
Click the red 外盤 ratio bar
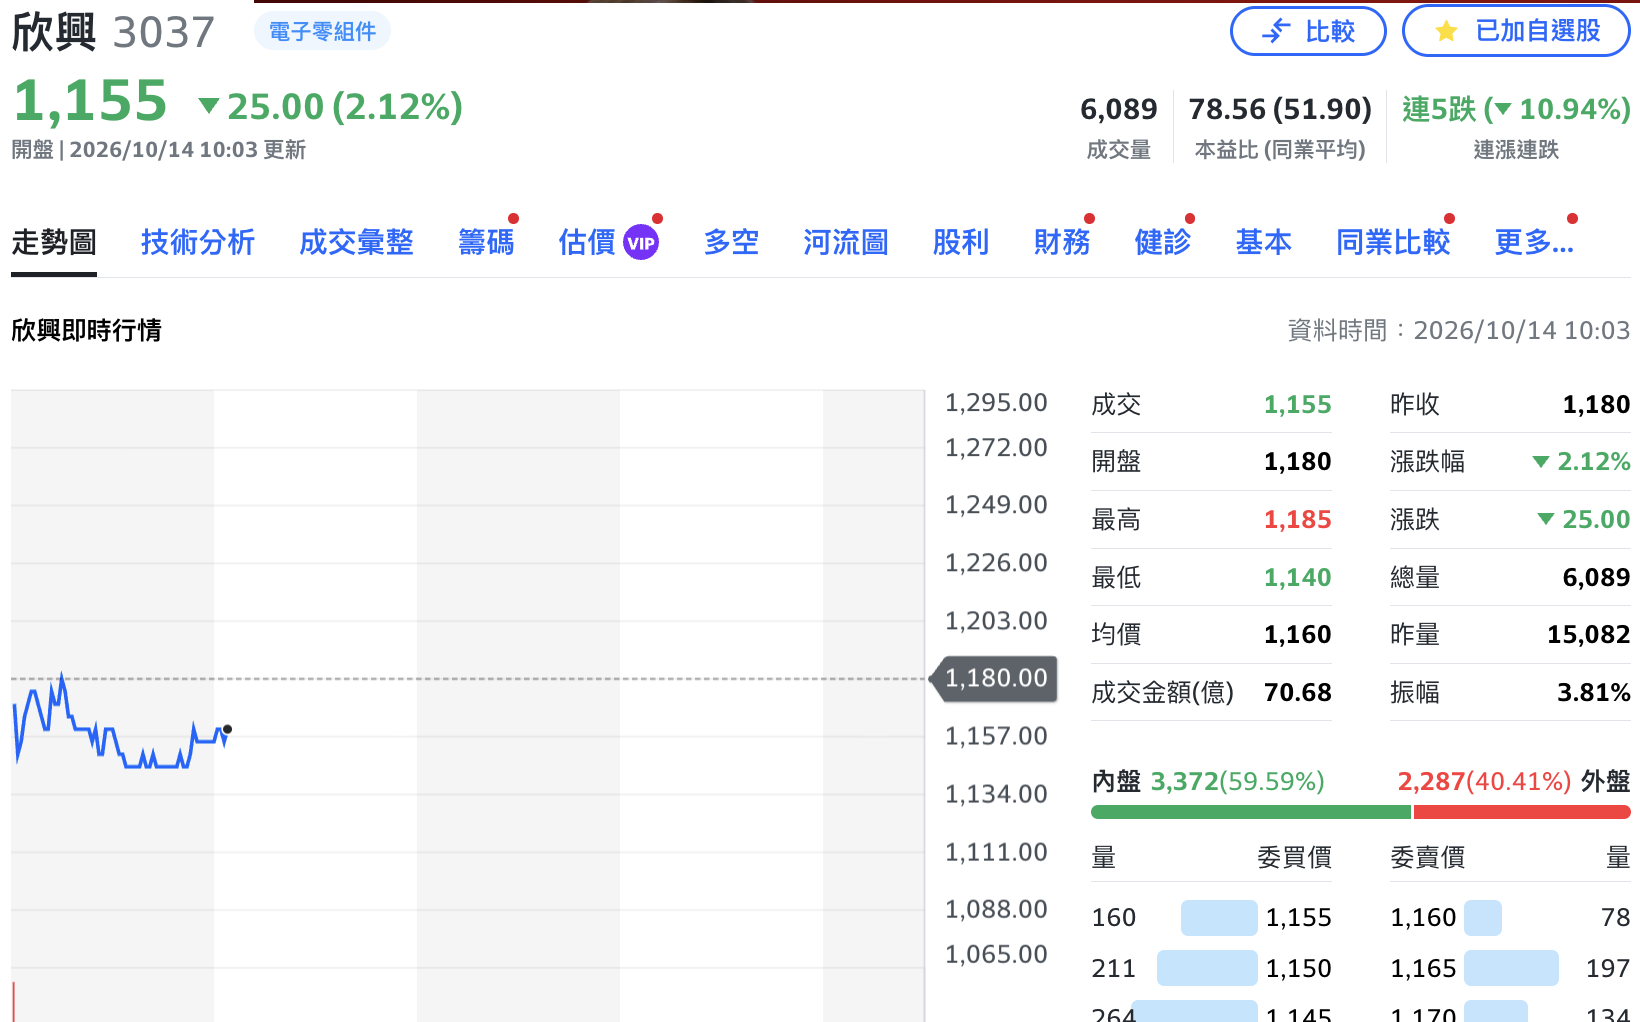click(1522, 812)
